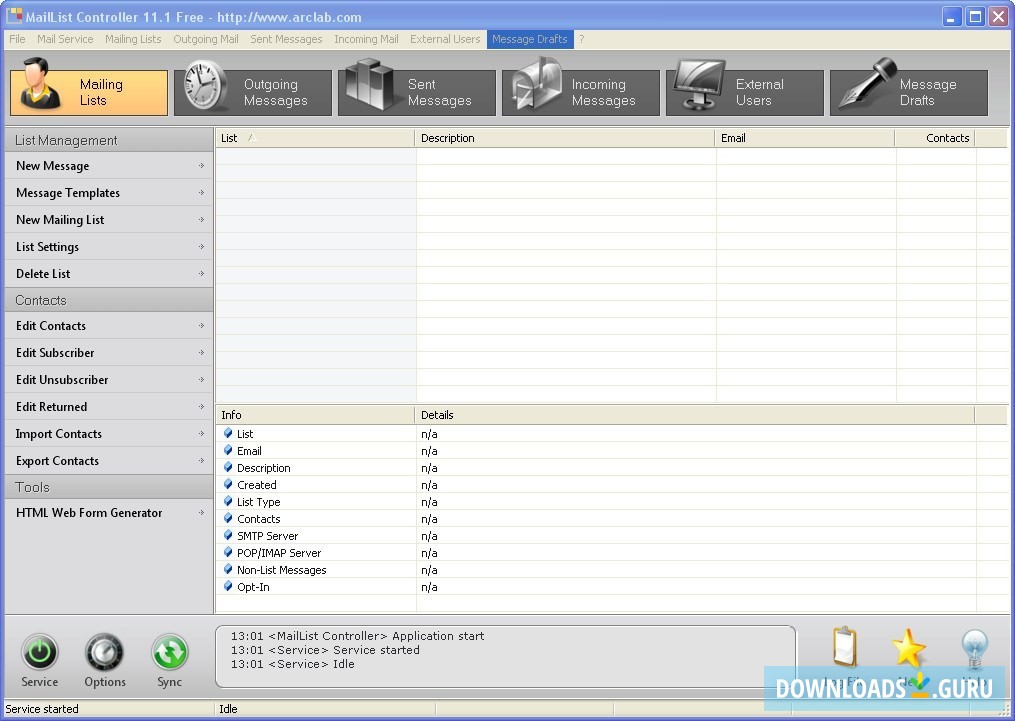Click the blue icon beside List info row

pos(228,433)
